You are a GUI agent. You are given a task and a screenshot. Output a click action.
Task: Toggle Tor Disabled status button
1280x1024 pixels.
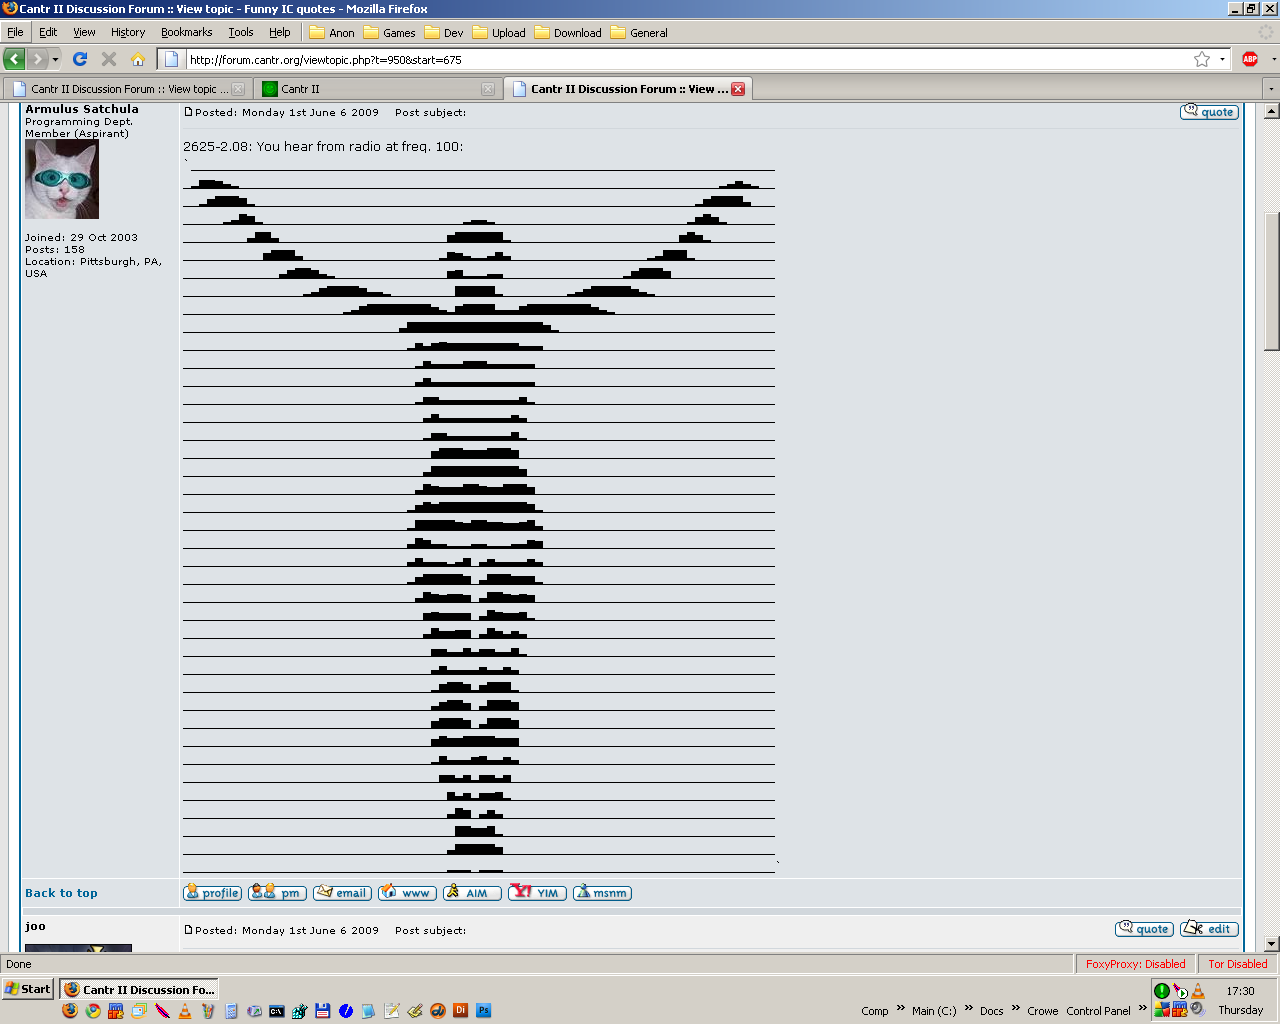pyautogui.click(x=1237, y=964)
